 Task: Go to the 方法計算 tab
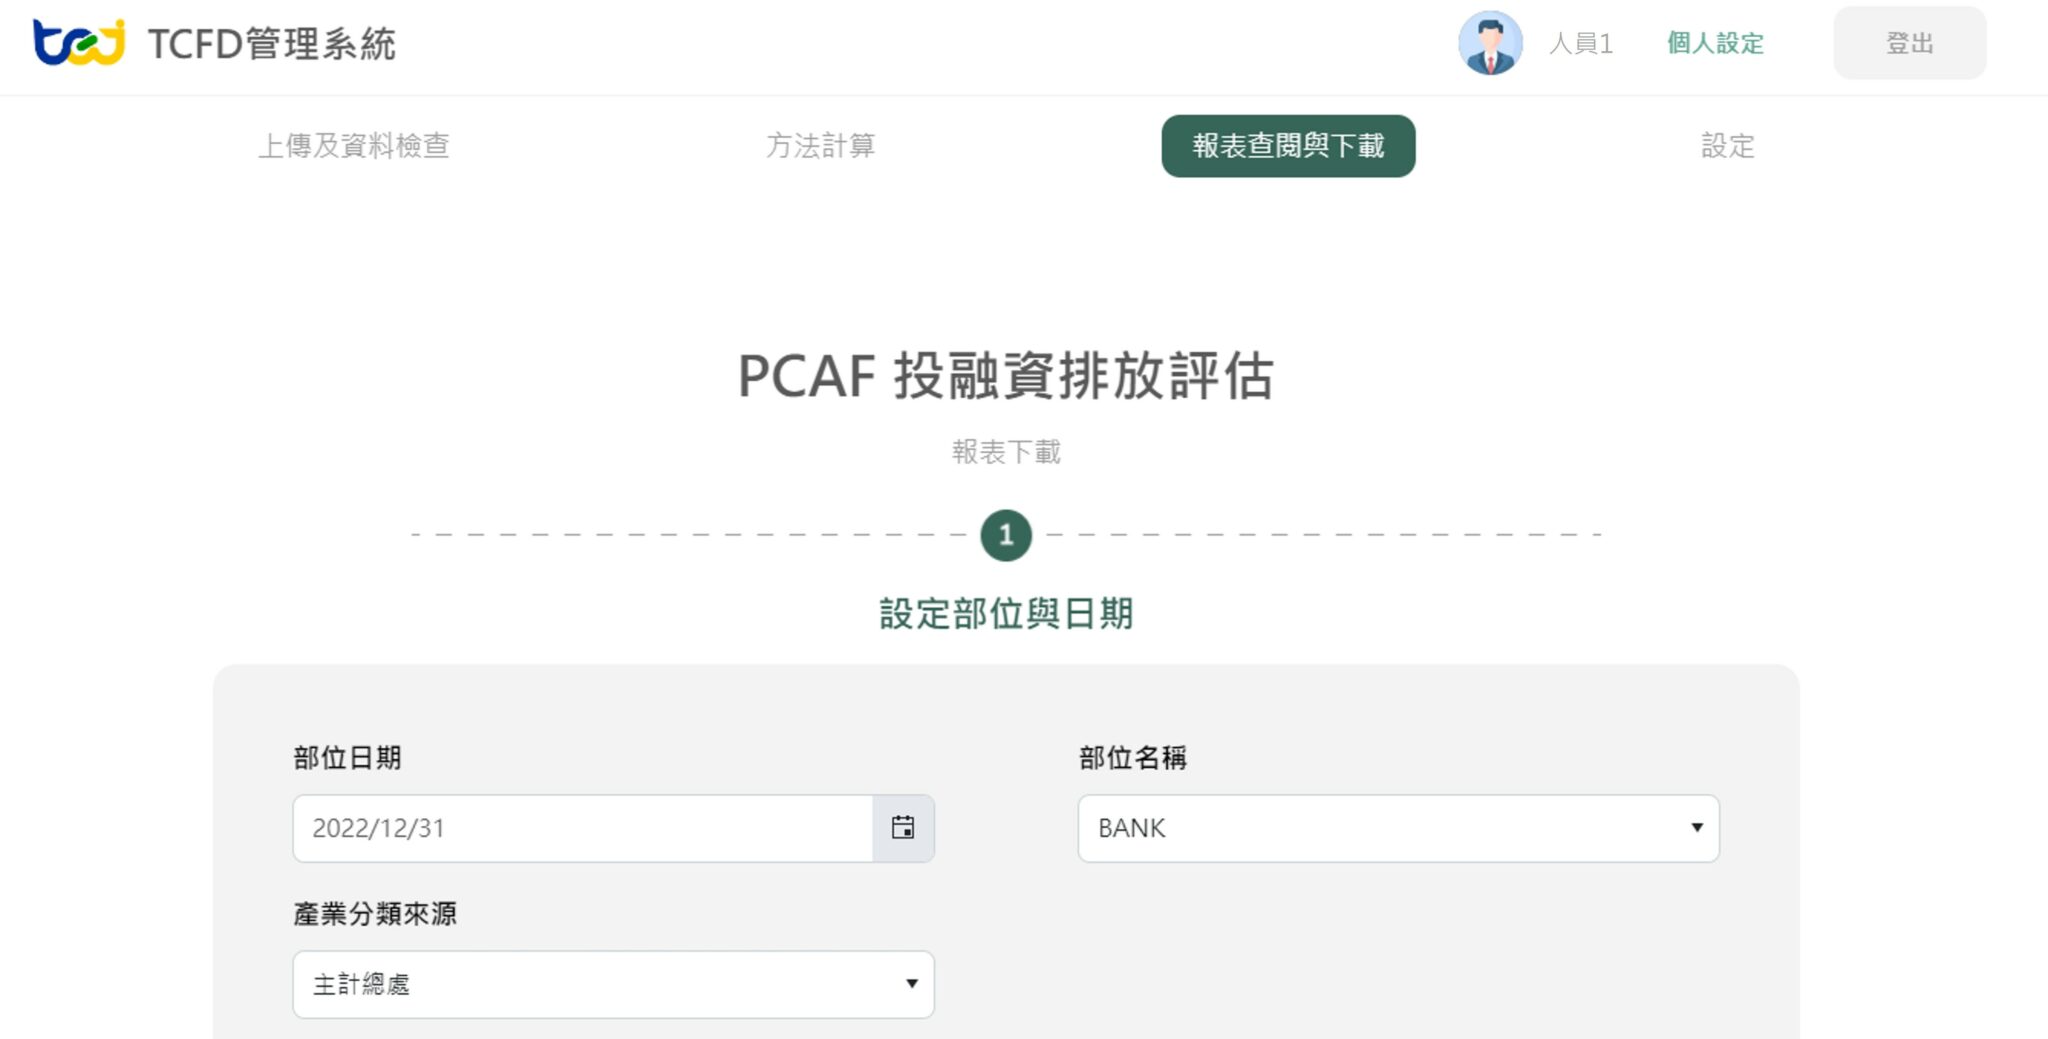click(x=820, y=146)
